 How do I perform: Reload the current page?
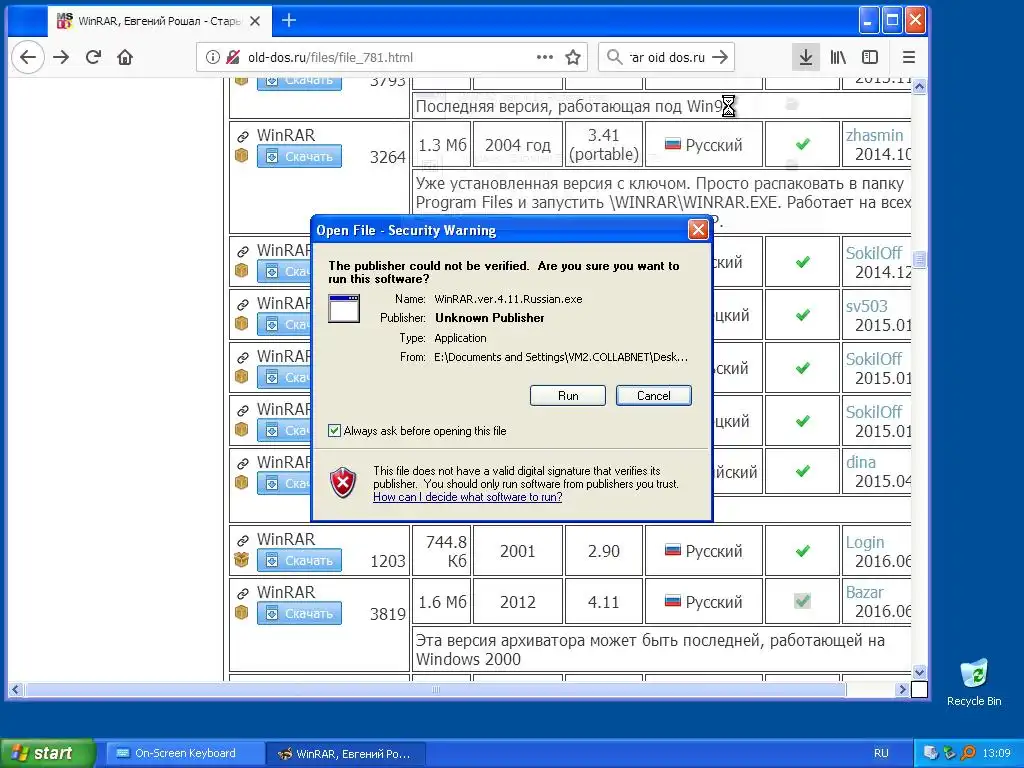pyautogui.click(x=93, y=57)
